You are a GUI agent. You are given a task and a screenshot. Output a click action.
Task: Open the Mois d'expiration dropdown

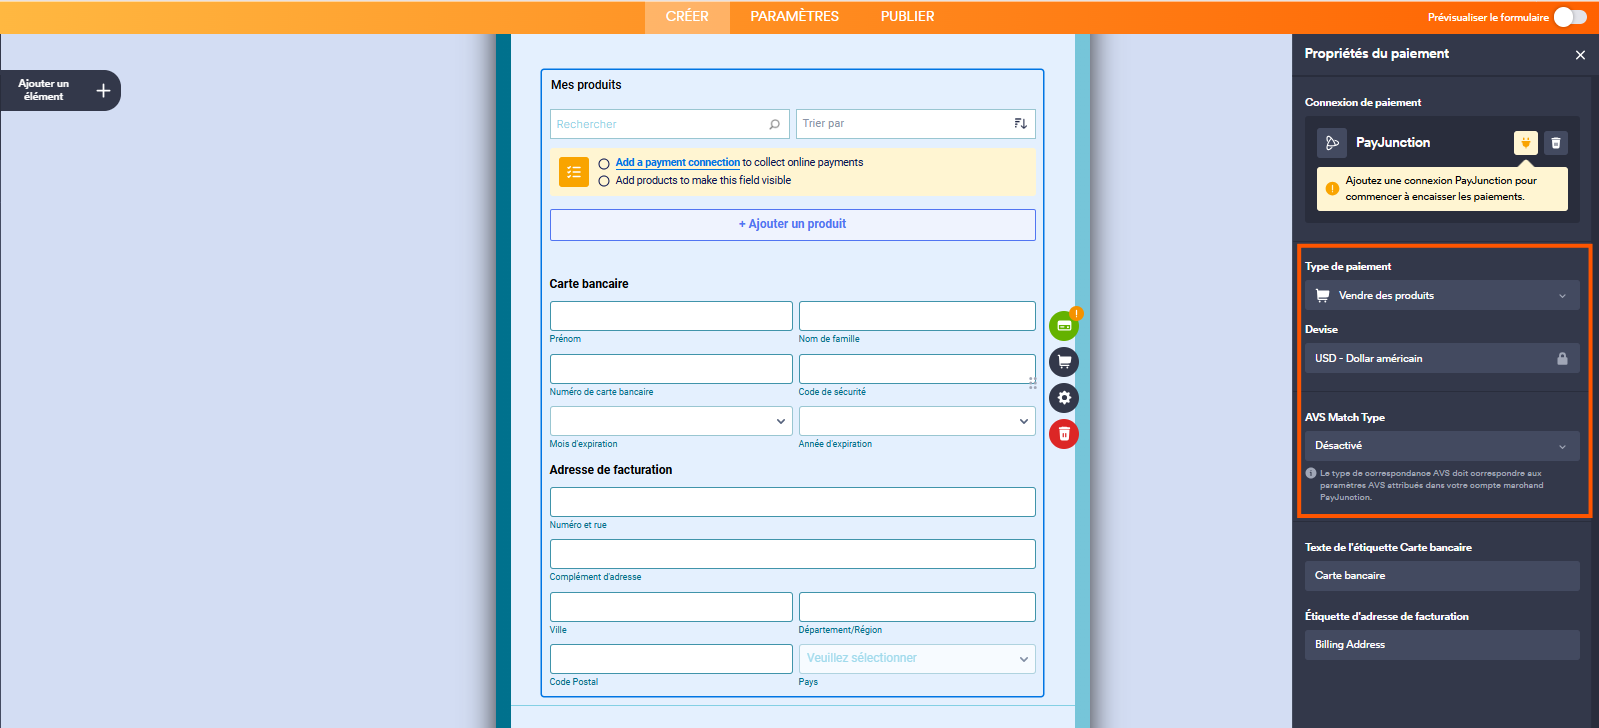671,421
